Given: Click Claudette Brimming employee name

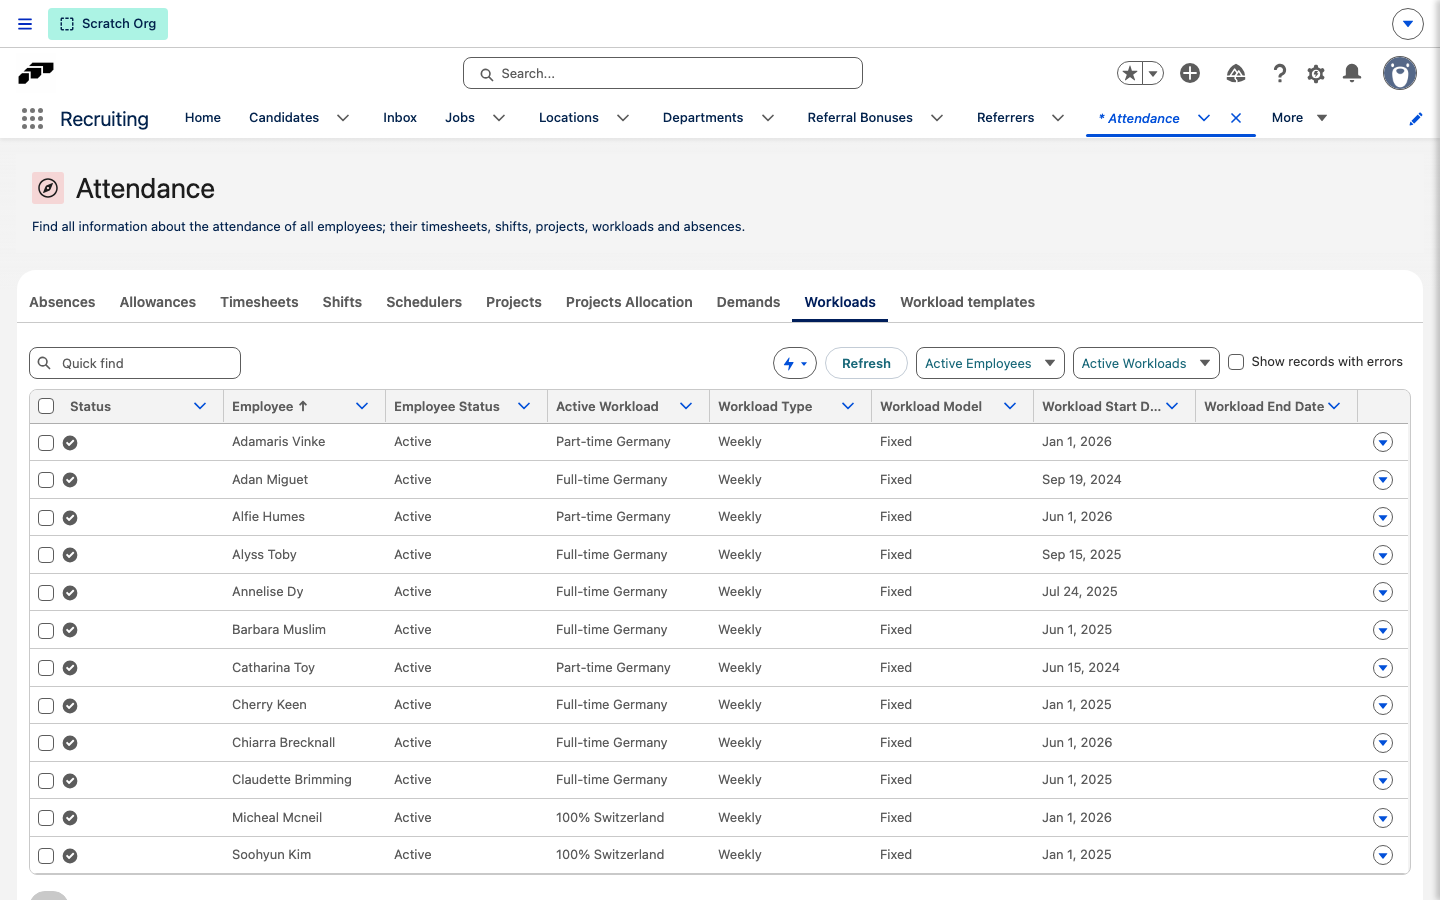Looking at the screenshot, I should pyautogui.click(x=292, y=780).
